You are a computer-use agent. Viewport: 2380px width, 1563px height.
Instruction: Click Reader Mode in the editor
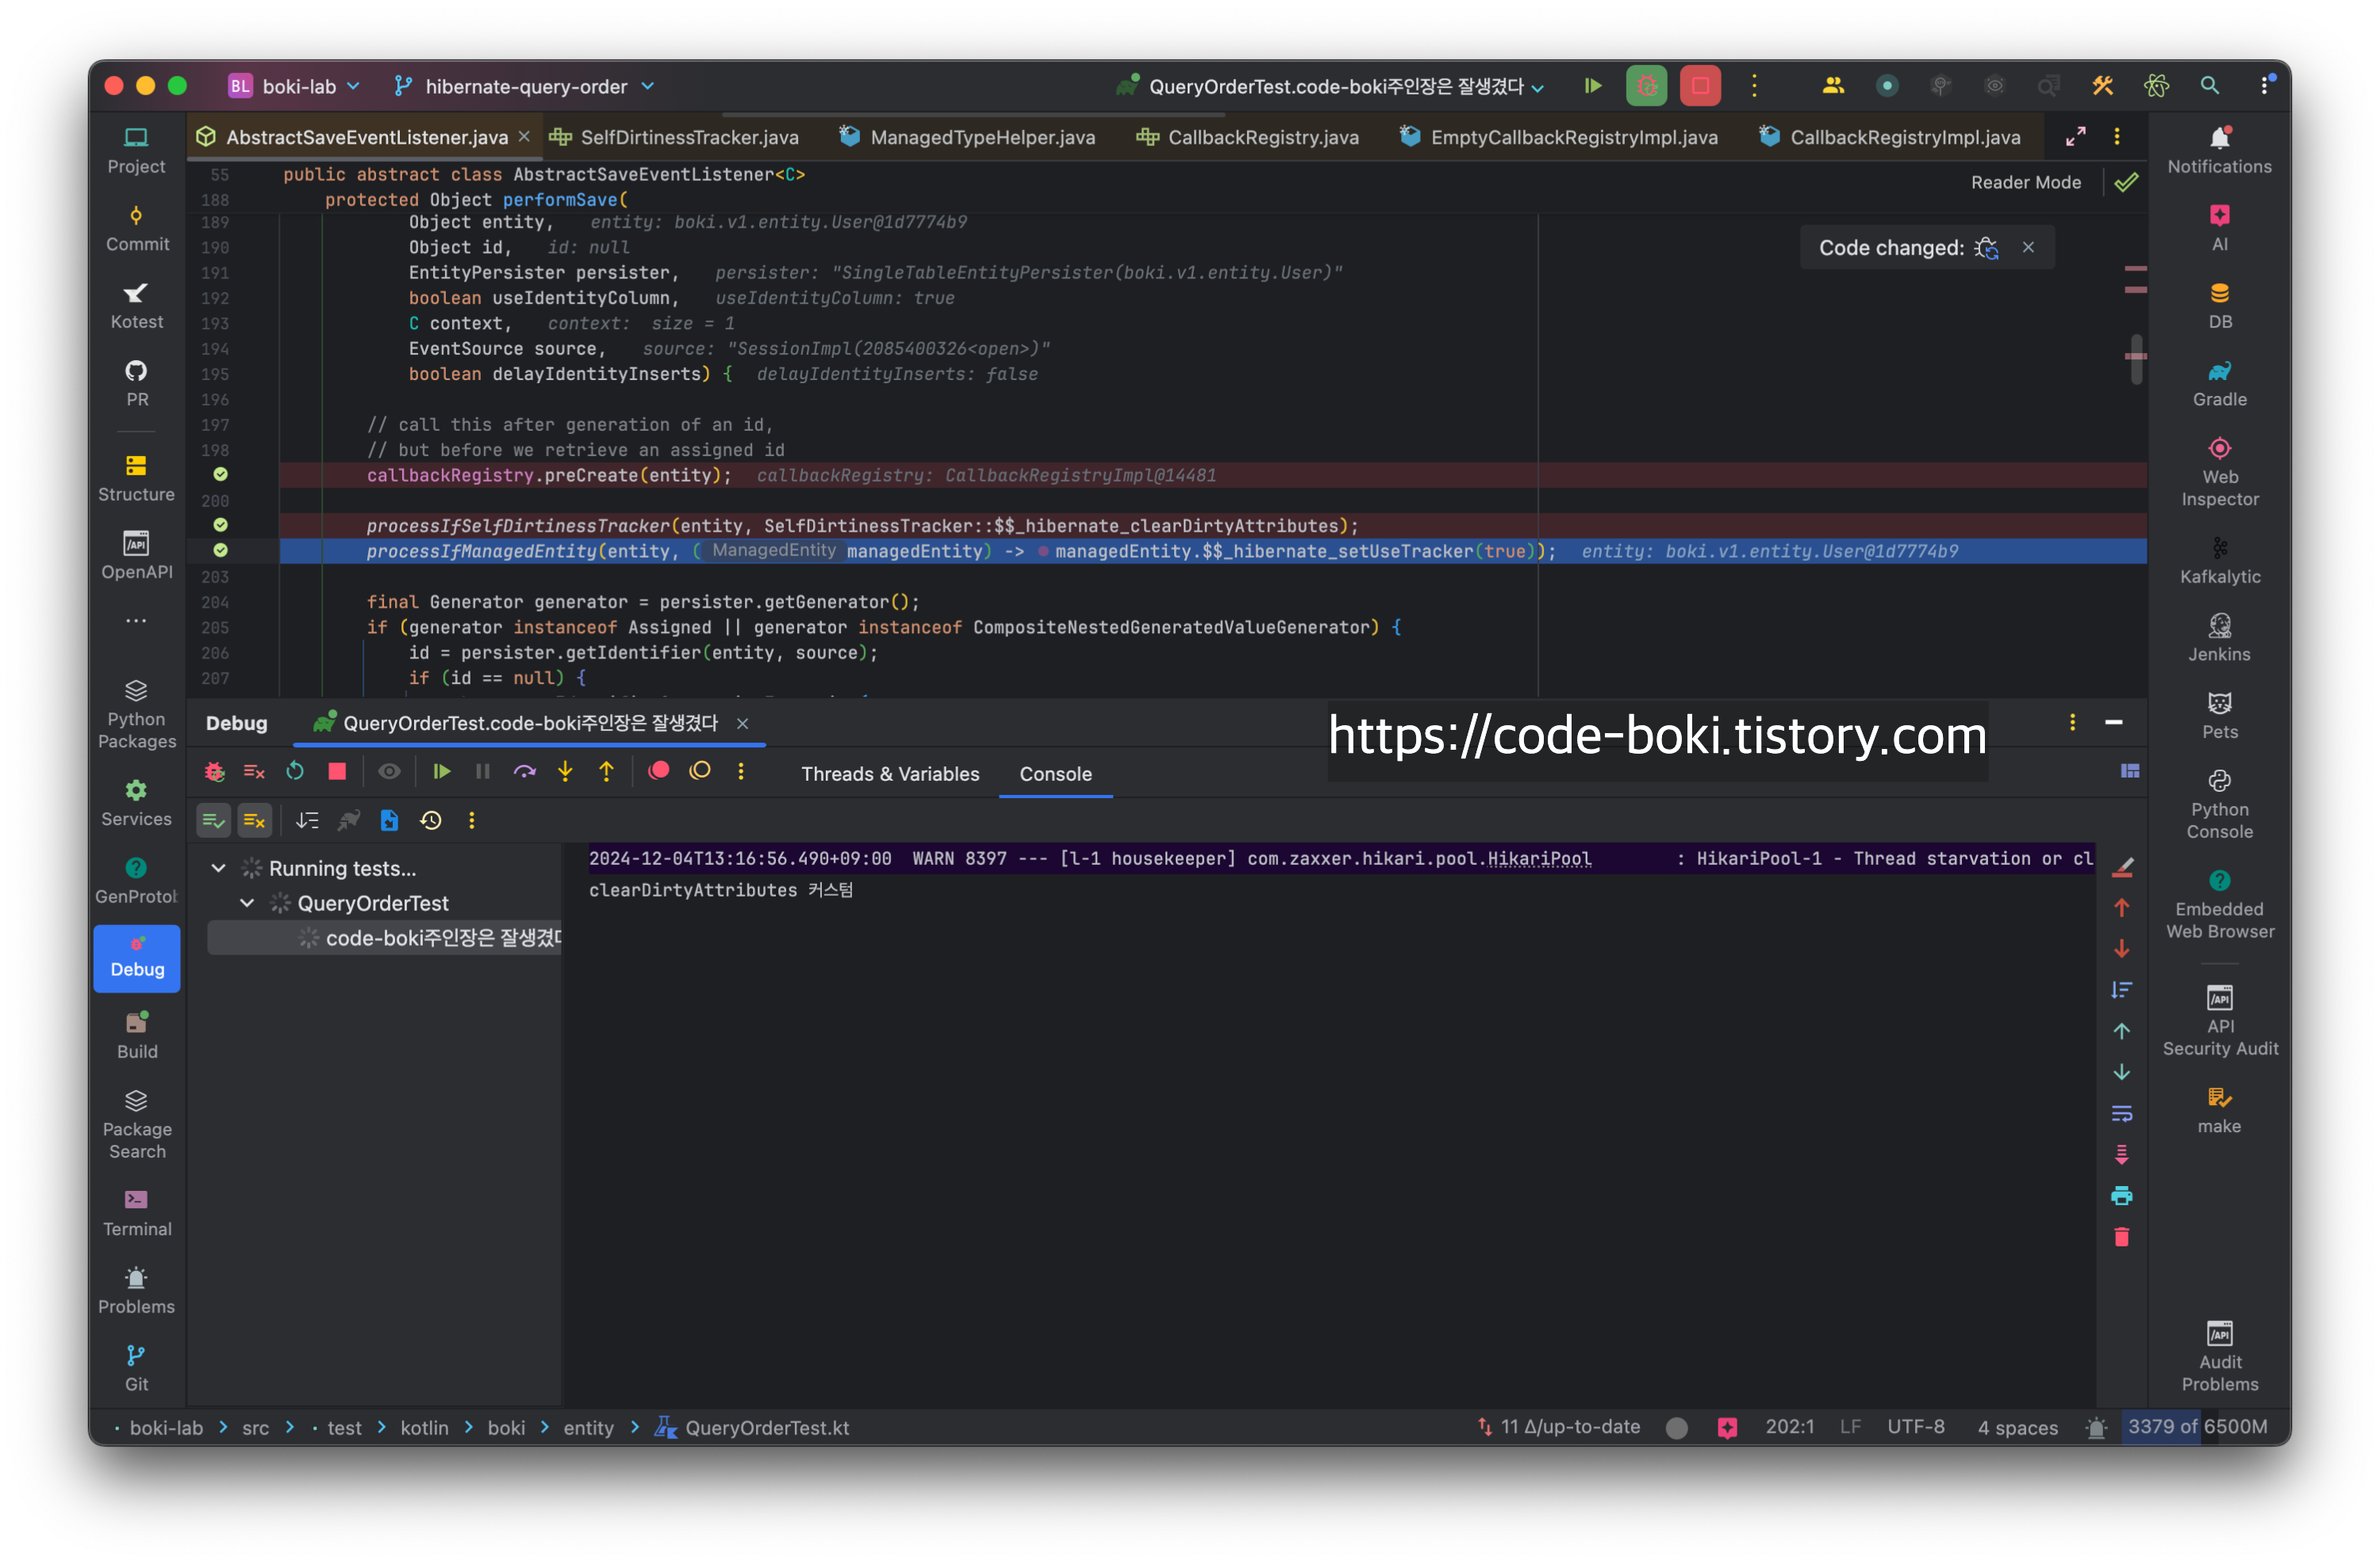pyautogui.click(x=2025, y=182)
